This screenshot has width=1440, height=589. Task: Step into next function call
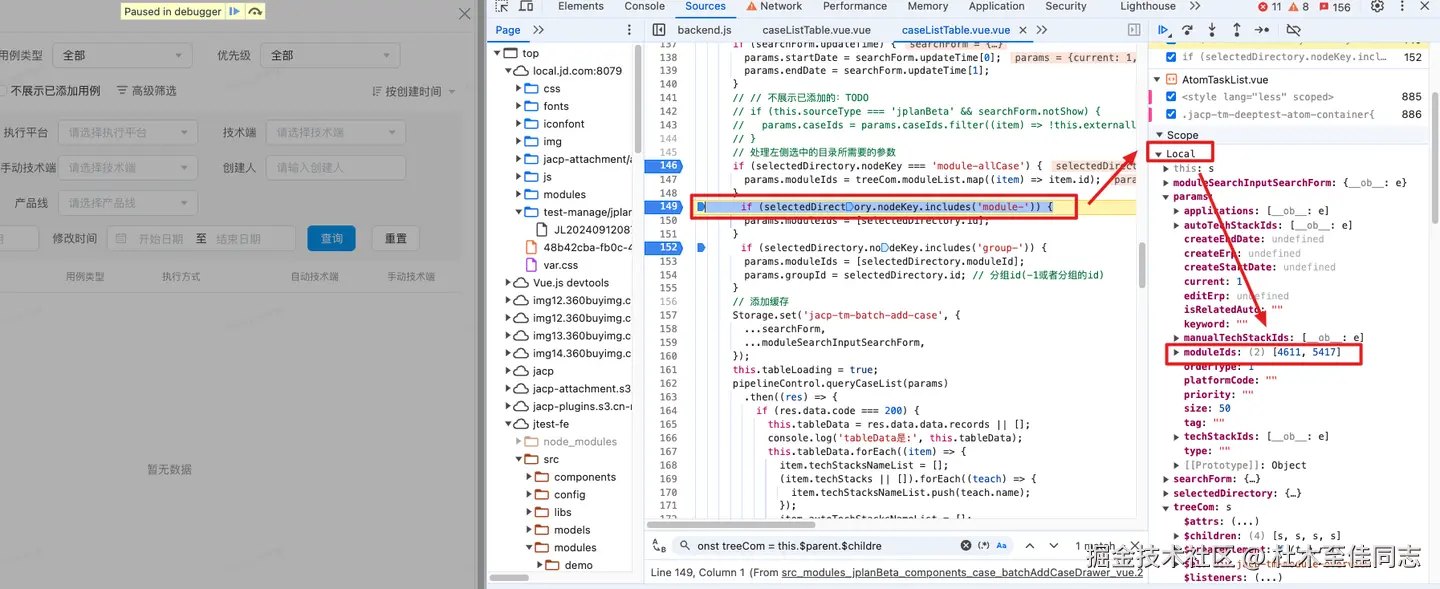(x=1212, y=30)
